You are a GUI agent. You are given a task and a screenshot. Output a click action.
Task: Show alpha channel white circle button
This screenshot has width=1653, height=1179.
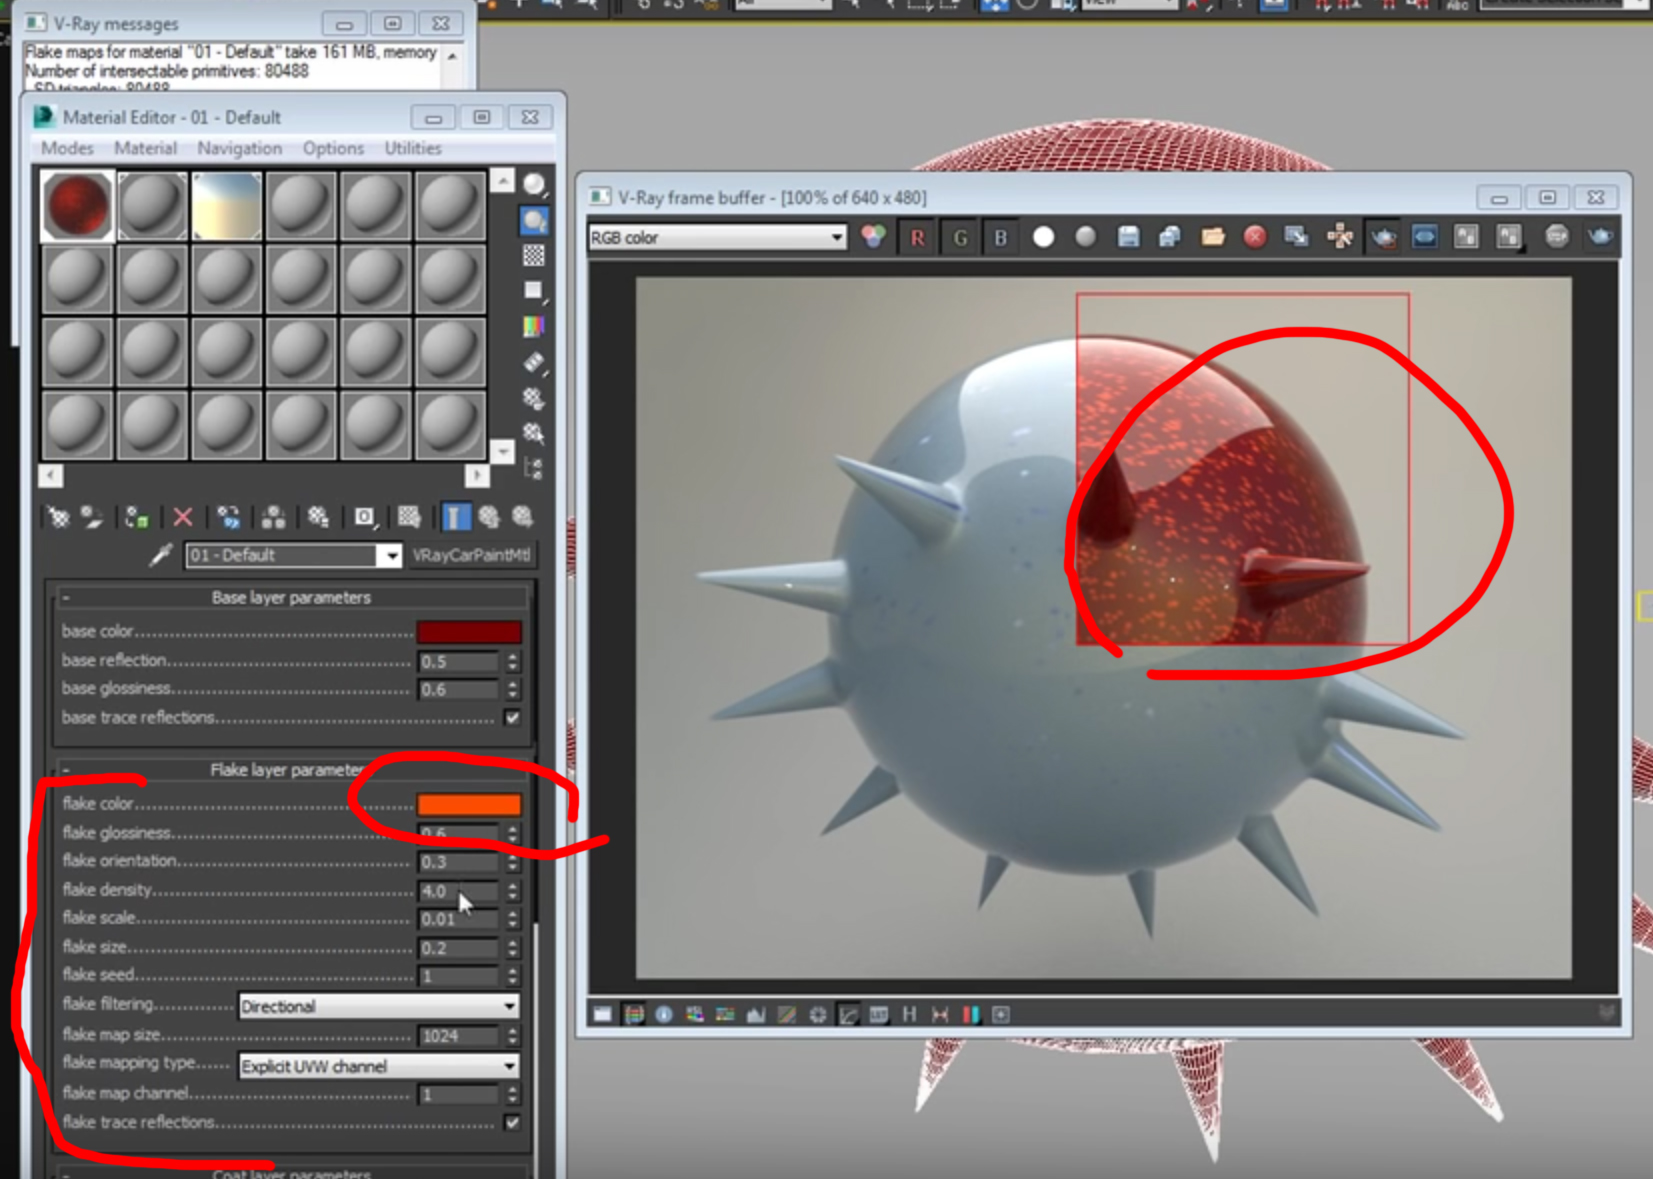click(1043, 237)
